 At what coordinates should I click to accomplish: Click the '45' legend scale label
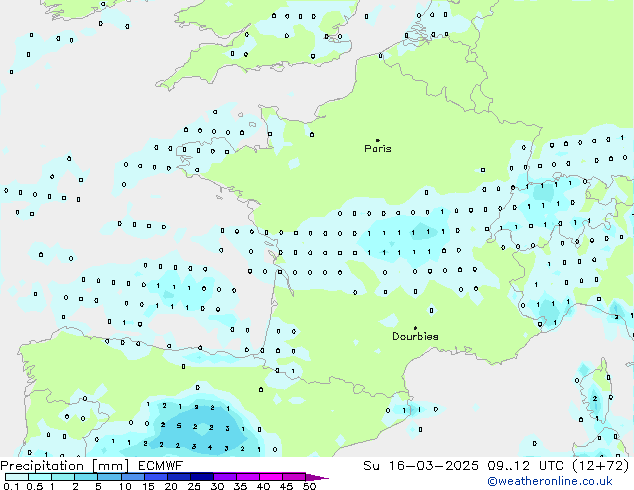pyautogui.click(x=286, y=486)
